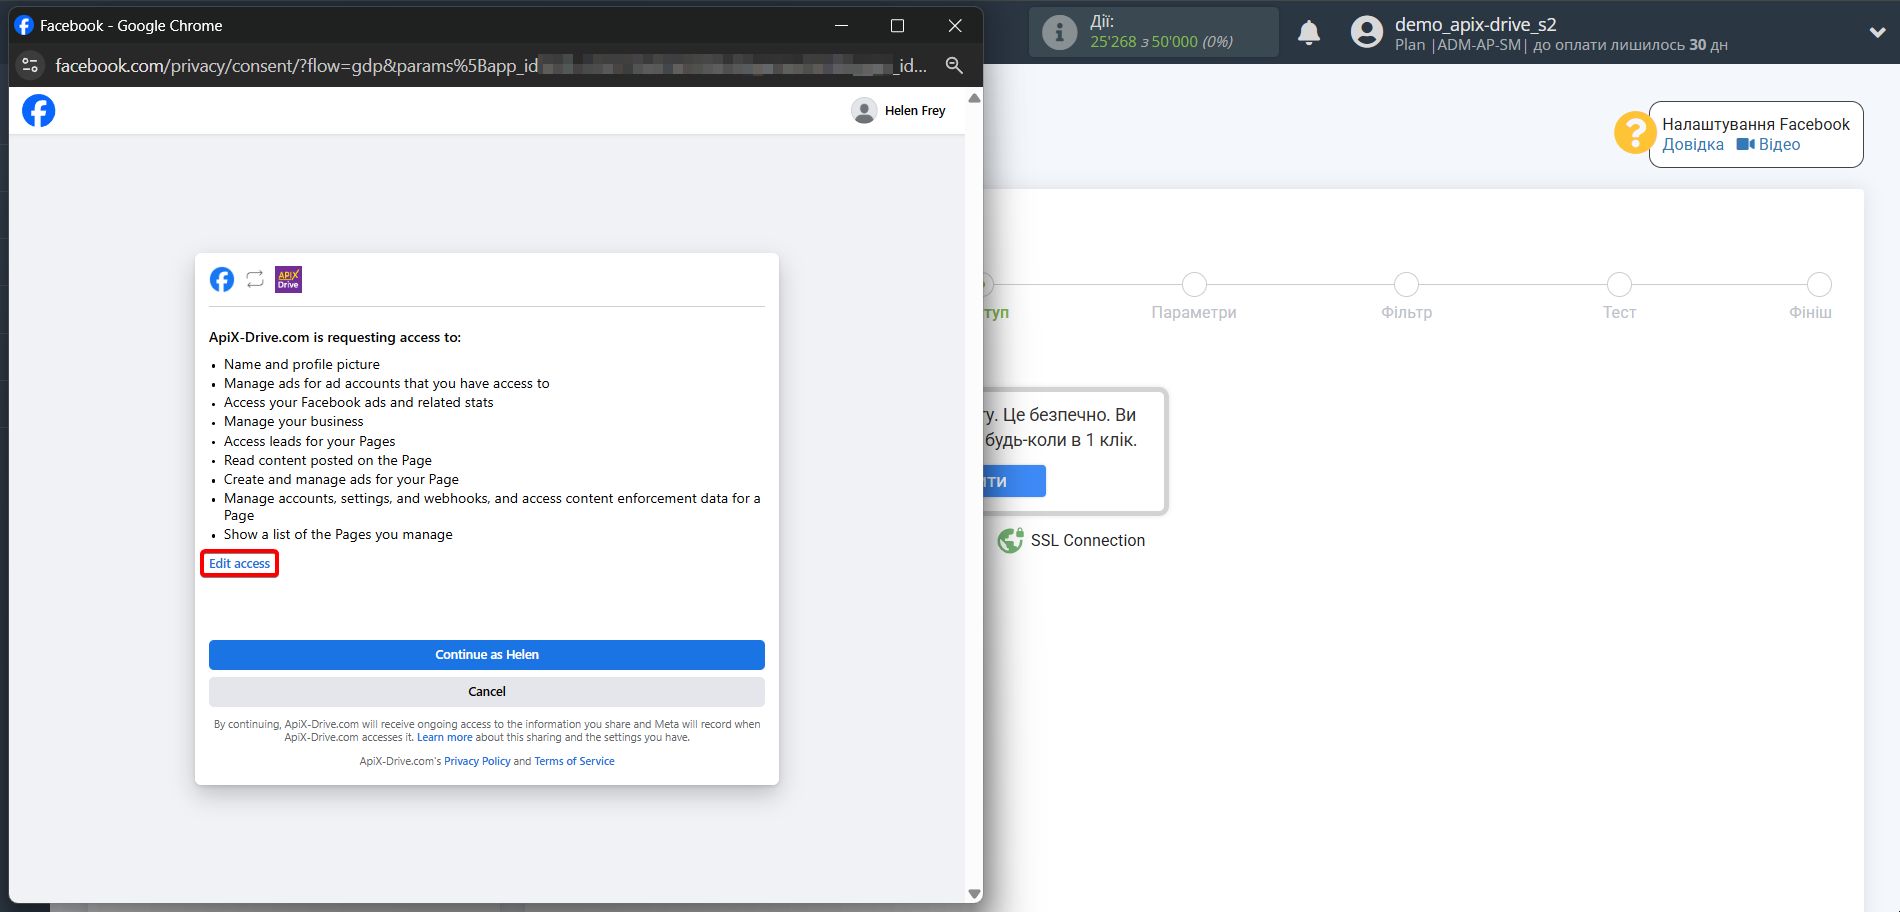Click the swap arrows icon between logos
Screen dimensions: 1900x912
(255, 280)
